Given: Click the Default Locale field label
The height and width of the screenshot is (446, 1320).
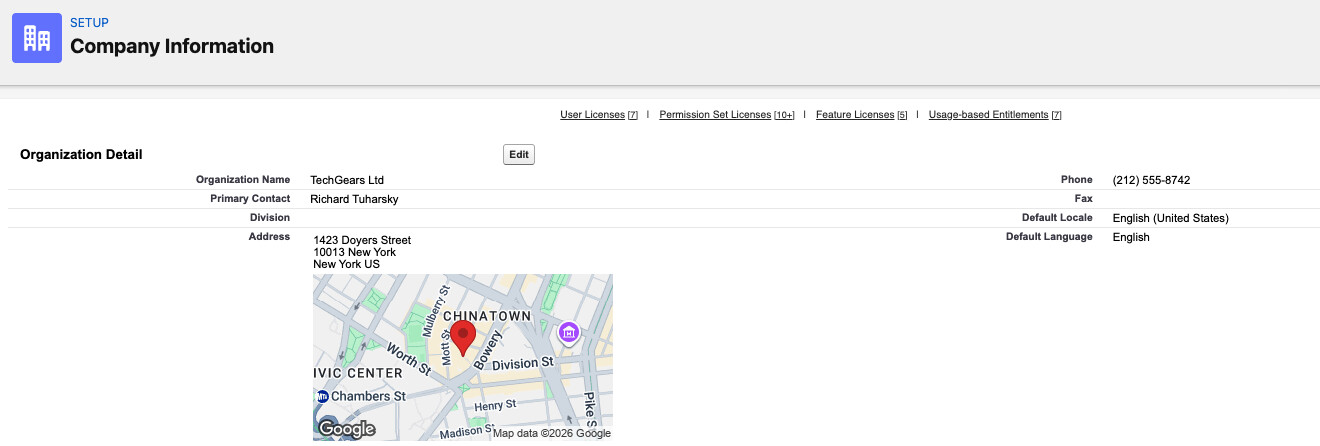Looking at the screenshot, I should [x=1057, y=218].
